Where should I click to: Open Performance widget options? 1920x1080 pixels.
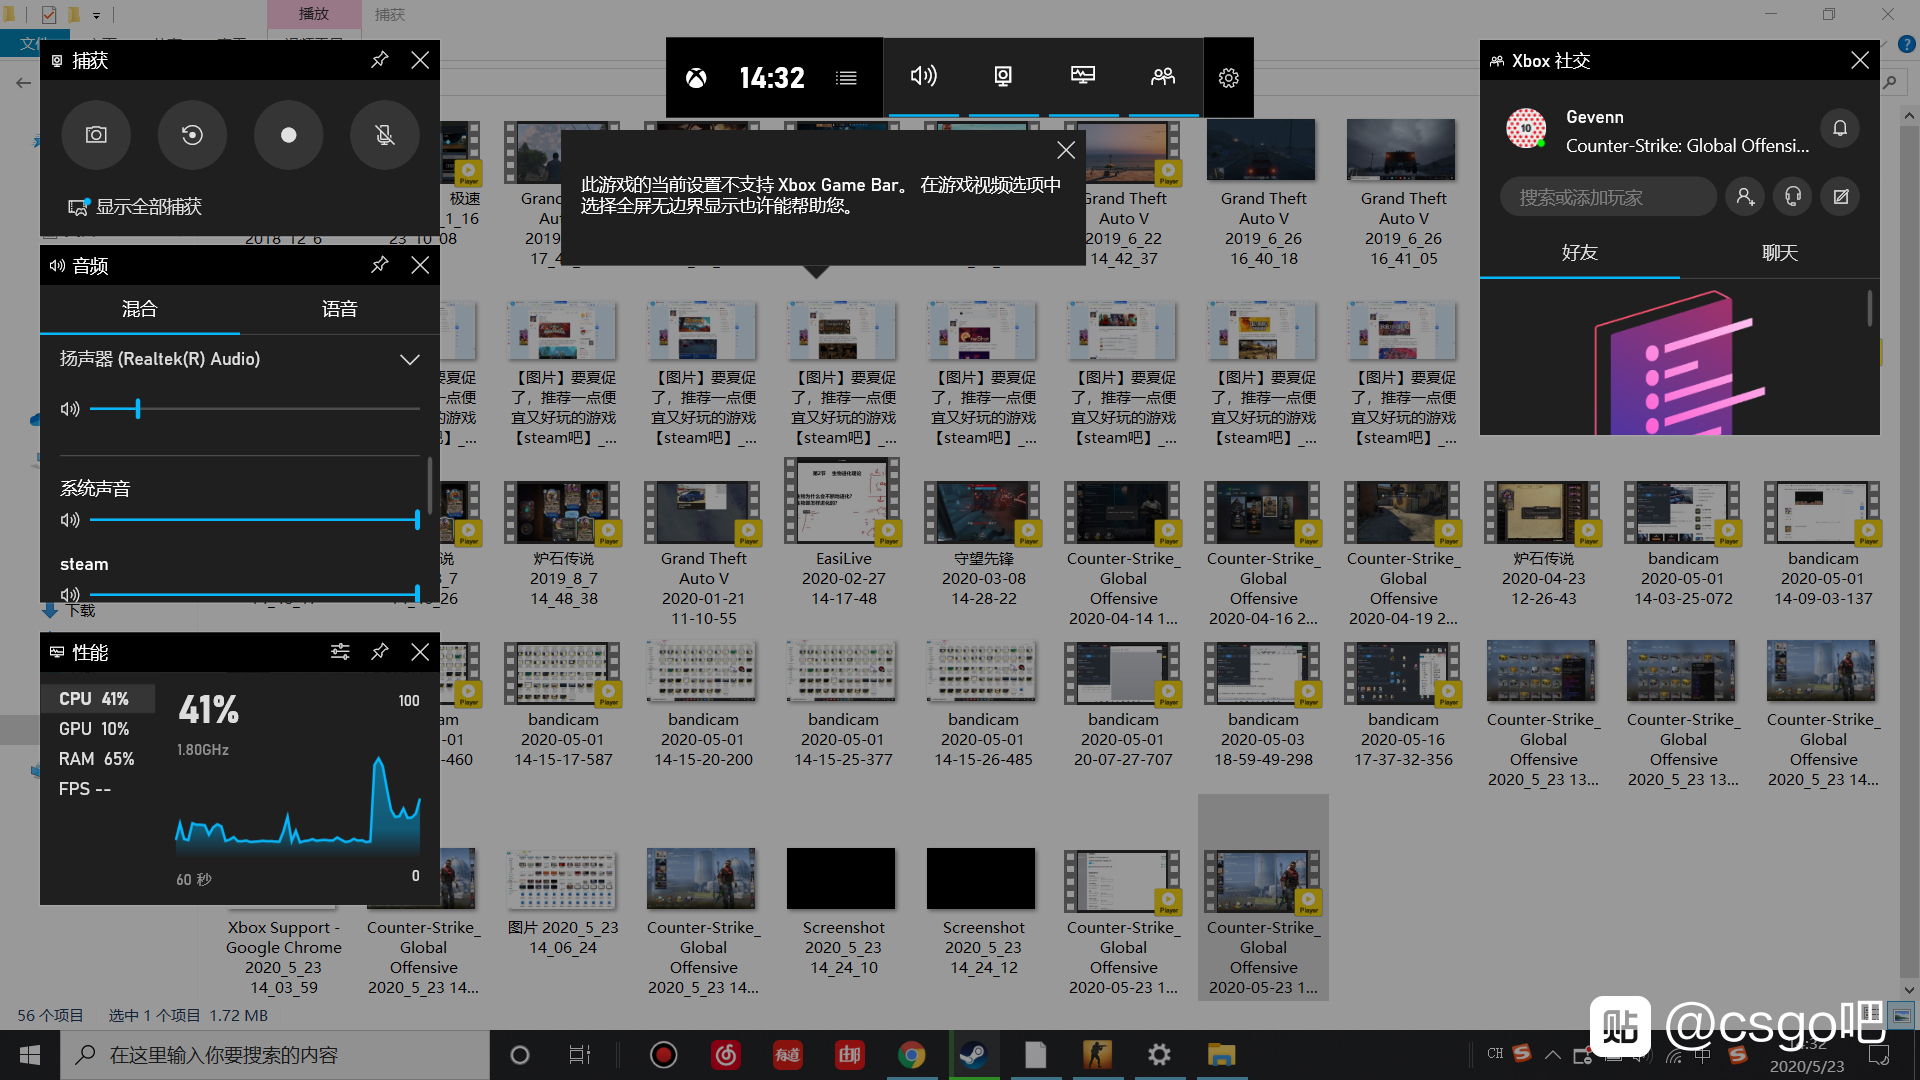coord(340,652)
